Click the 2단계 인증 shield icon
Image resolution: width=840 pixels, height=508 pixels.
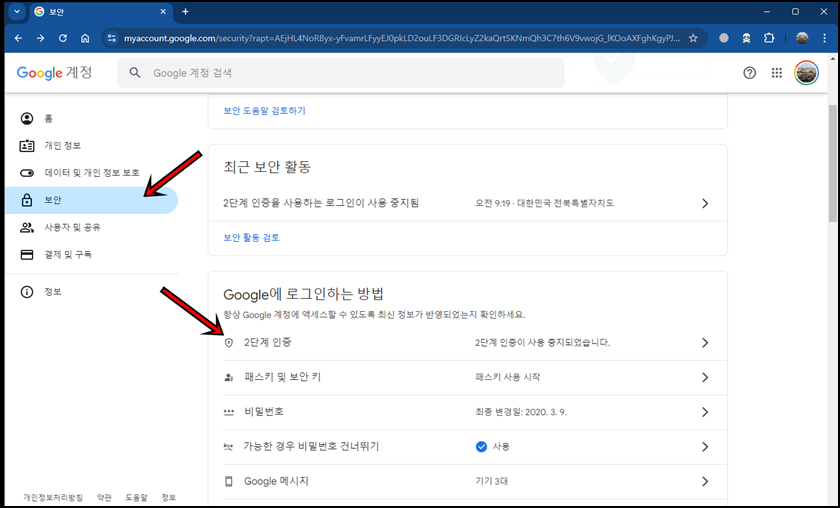point(229,342)
